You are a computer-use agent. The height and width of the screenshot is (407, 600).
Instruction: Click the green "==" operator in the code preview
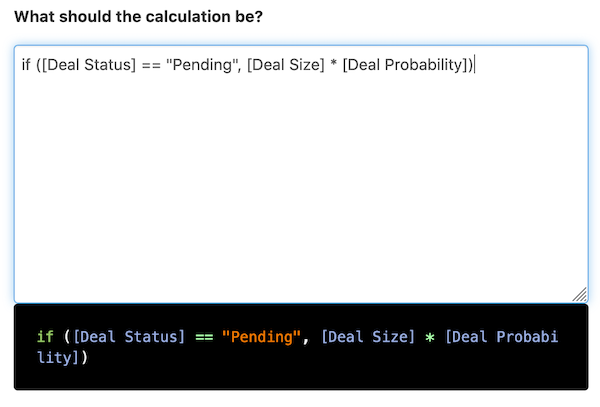204,337
